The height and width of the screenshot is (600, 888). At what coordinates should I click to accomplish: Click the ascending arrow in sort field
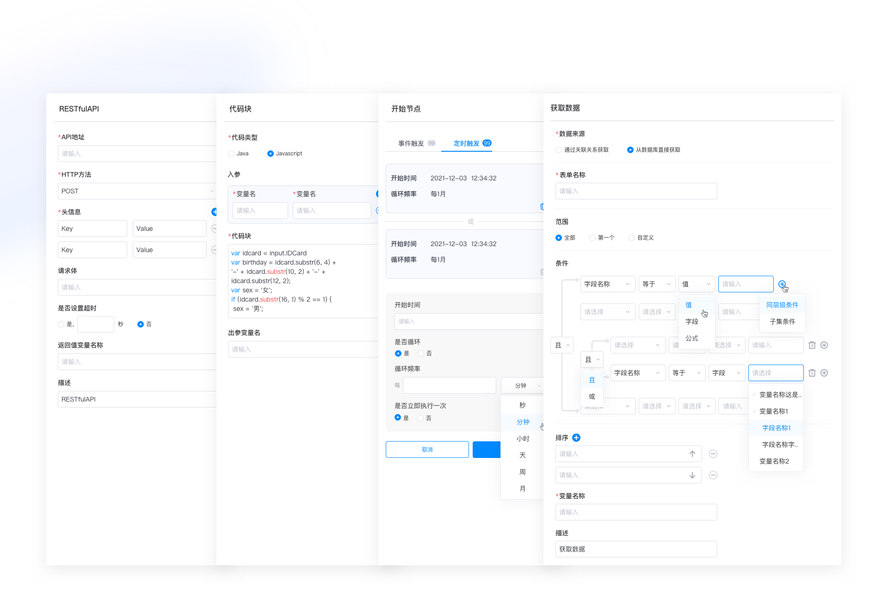pos(692,454)
